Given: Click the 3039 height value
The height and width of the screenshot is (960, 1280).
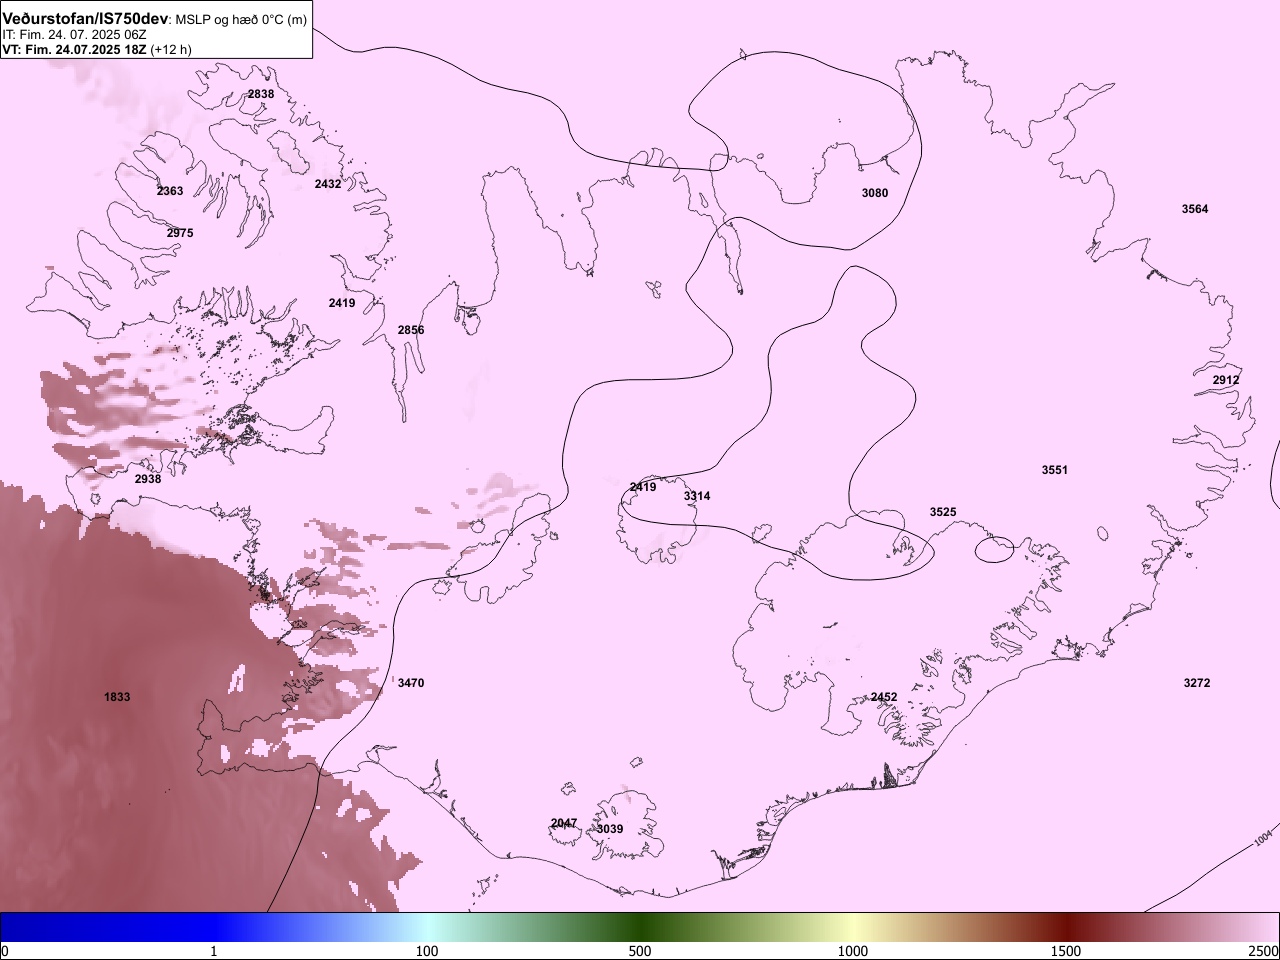Looking at the screenshot, I should [x=610, y=829].
